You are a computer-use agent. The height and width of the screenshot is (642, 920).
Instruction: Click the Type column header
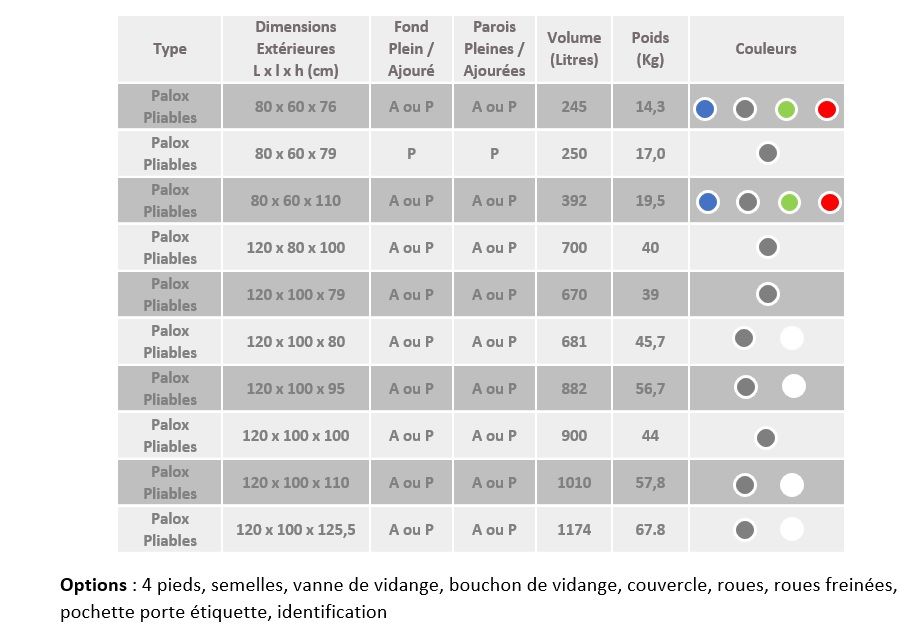[x=170, y=49]
